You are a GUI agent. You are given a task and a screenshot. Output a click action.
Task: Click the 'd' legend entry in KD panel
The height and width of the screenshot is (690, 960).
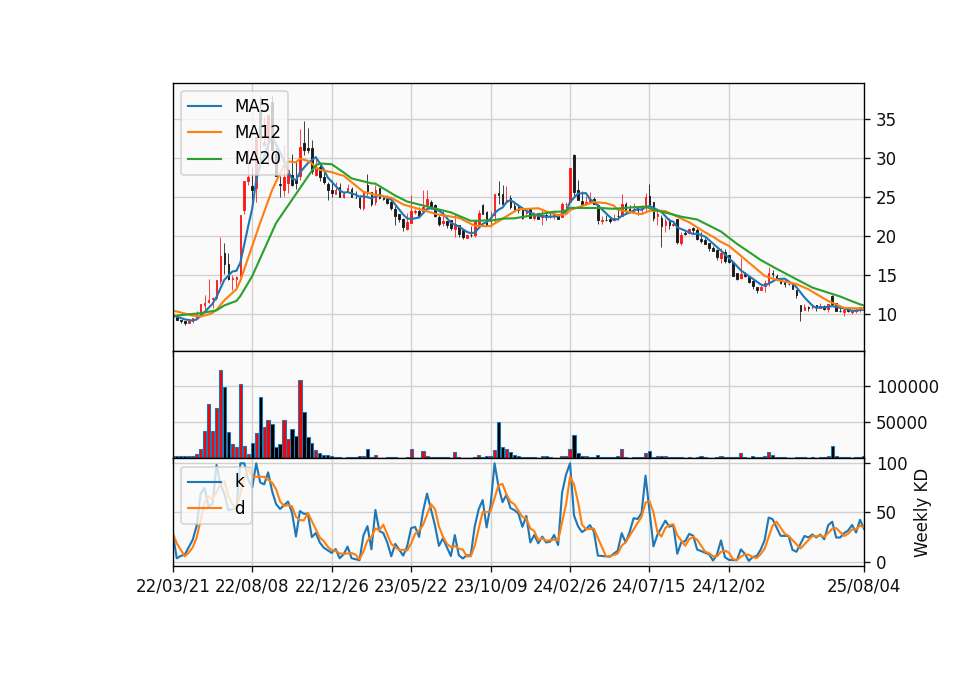point(239,508)
